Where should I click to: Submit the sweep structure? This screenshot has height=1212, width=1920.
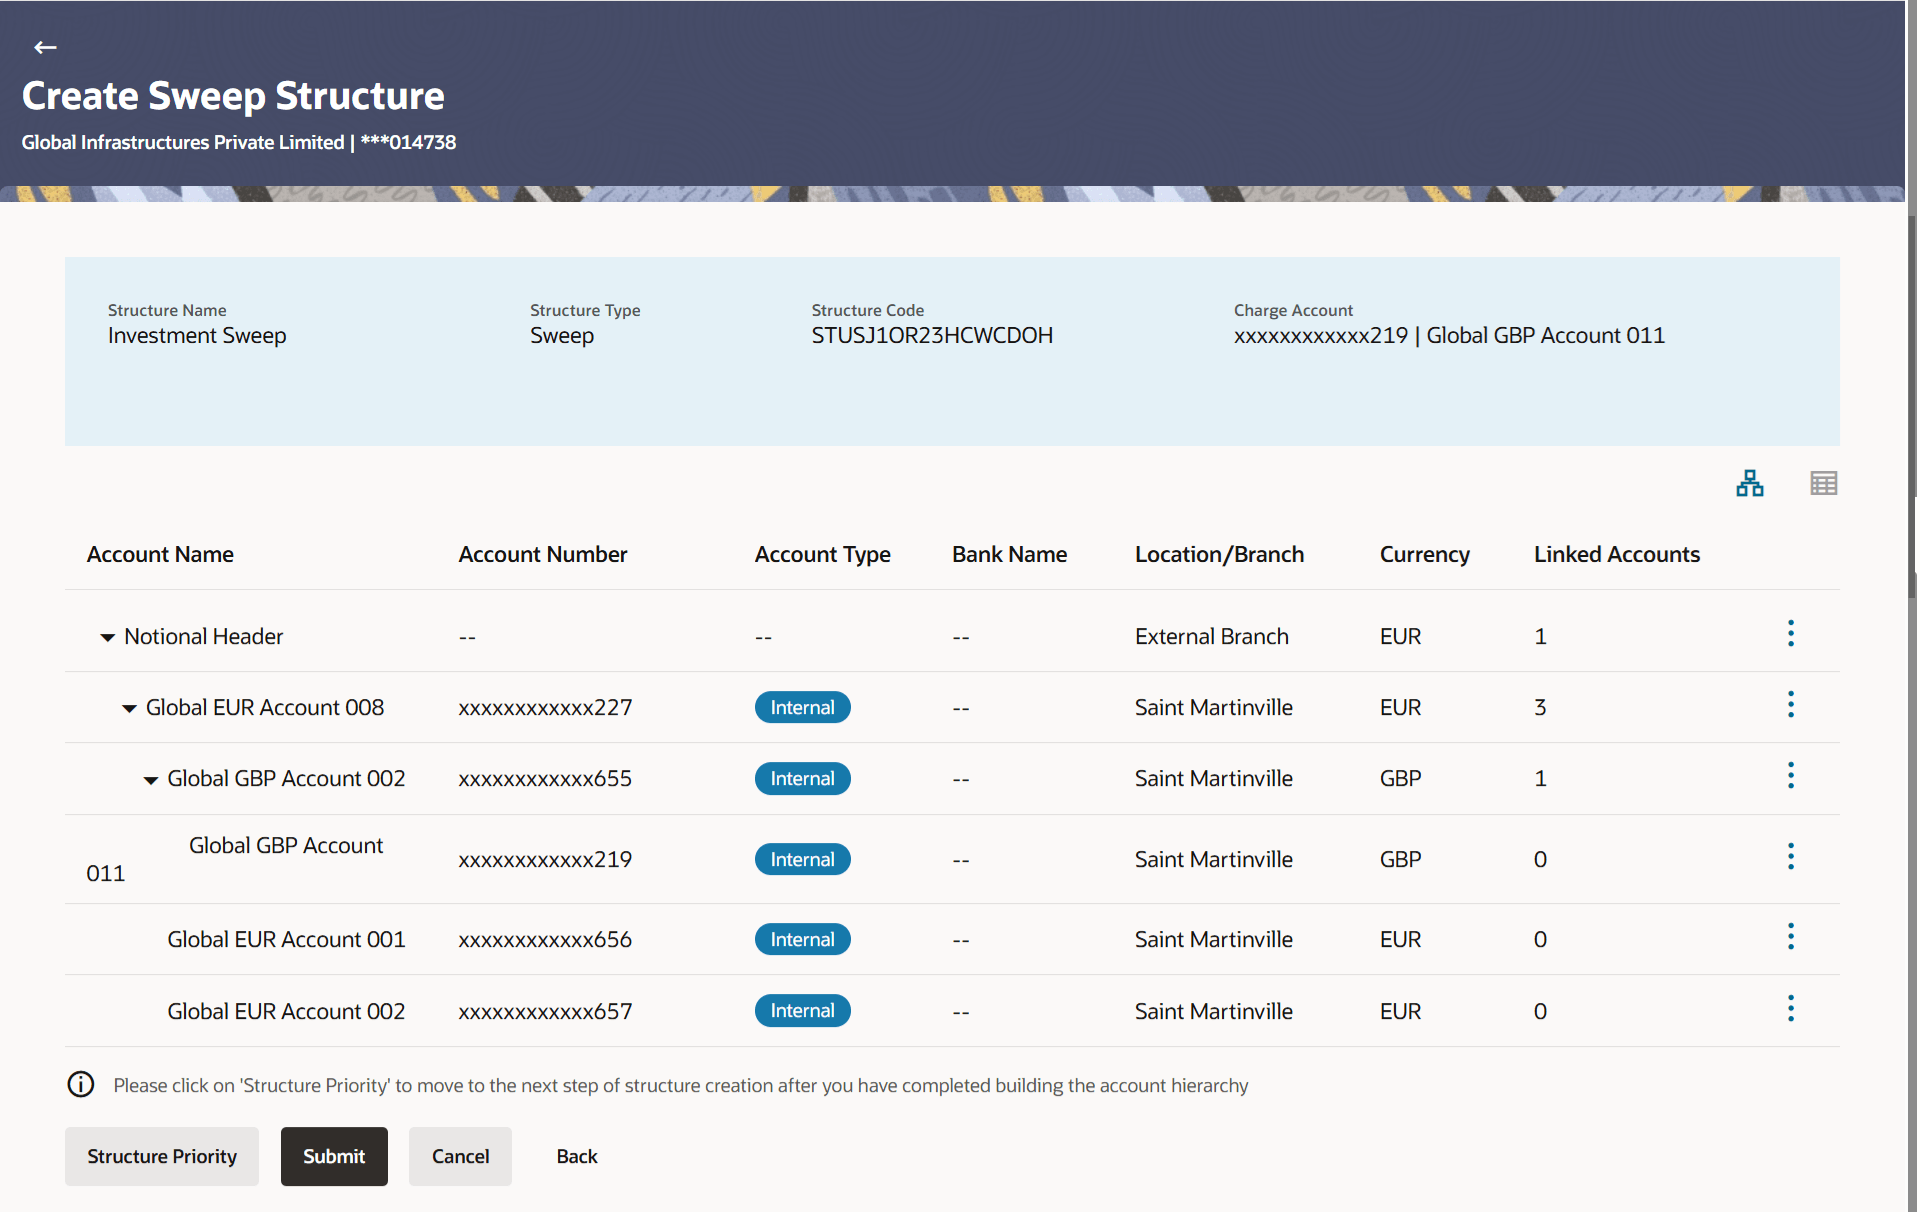334,1157
